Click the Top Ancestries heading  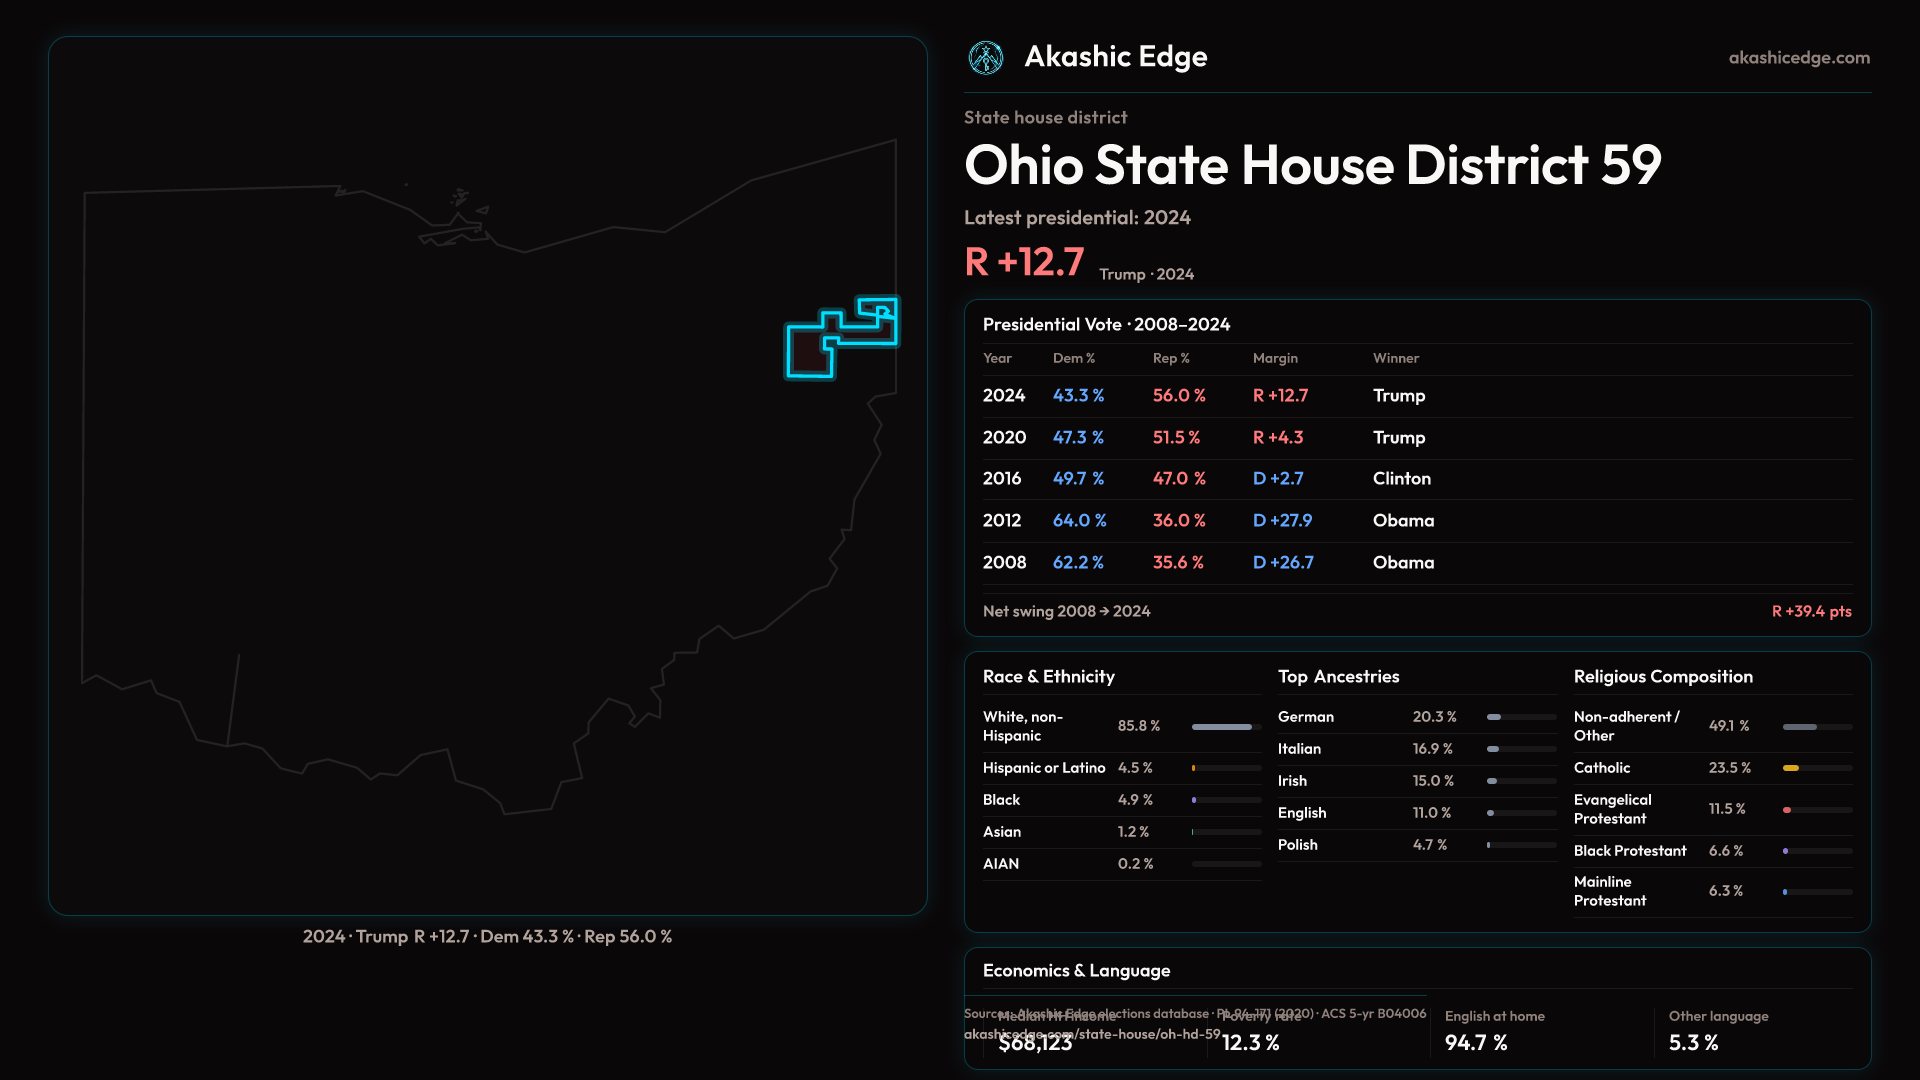[x=1338, y=677]
